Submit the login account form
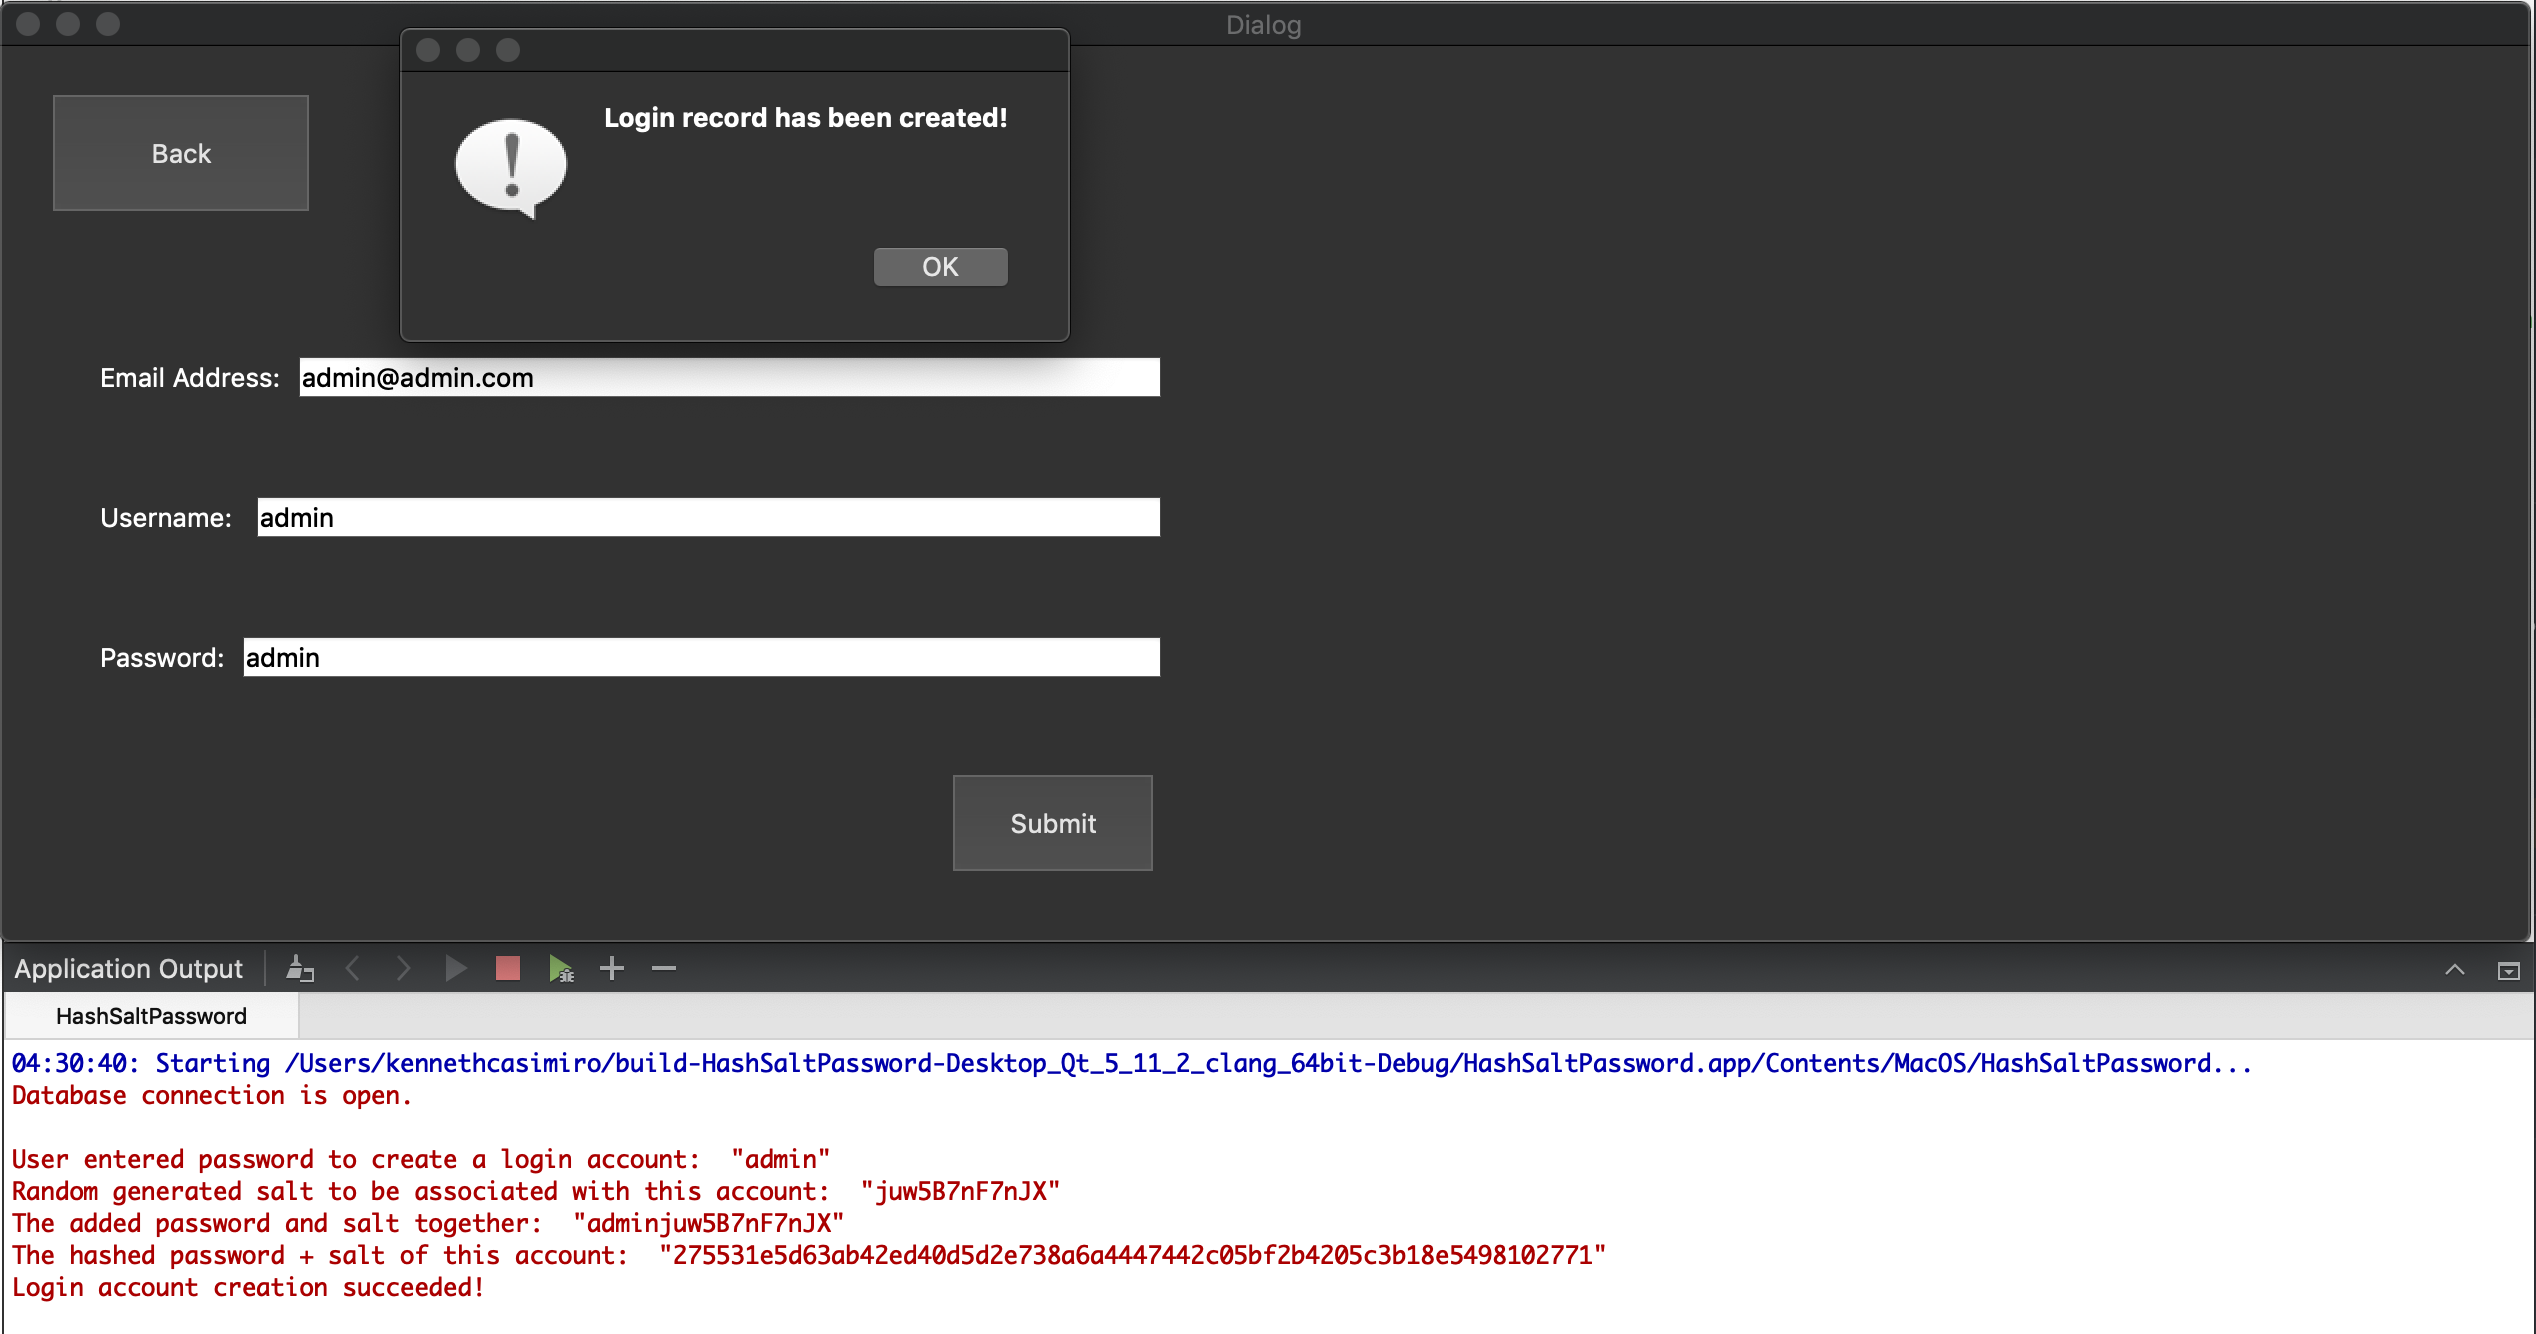2536x1334 pixels. [1053, 823]
